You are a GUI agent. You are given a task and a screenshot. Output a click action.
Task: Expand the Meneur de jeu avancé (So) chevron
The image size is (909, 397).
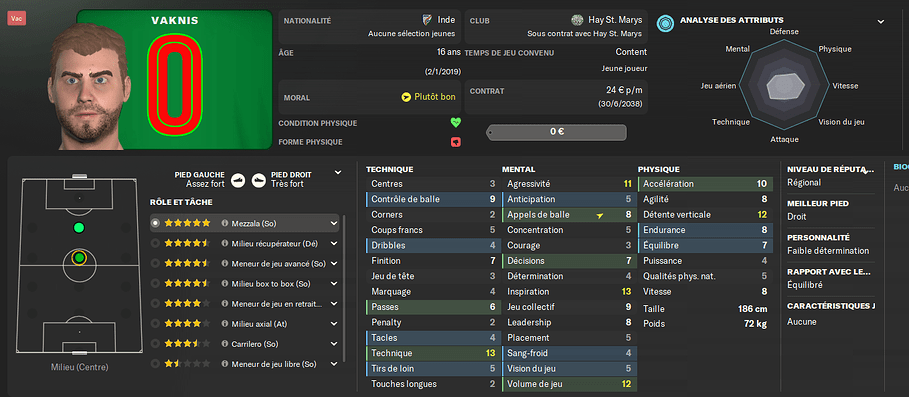pos(334,264)
